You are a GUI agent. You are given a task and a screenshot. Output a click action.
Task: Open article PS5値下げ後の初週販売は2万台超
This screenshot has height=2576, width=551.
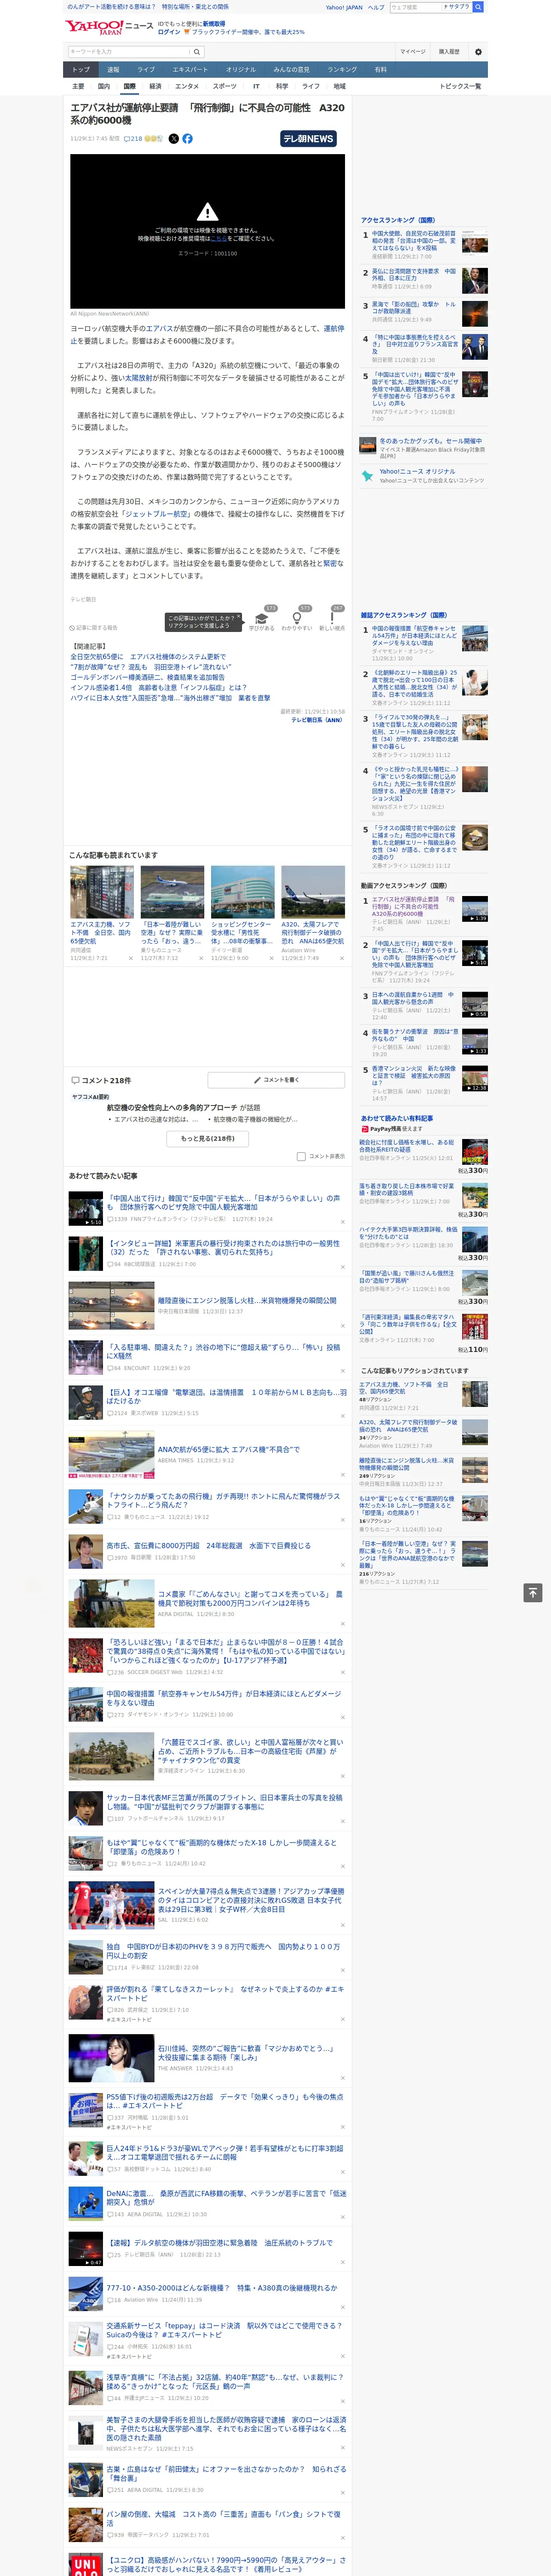[x=224, y=2101]
